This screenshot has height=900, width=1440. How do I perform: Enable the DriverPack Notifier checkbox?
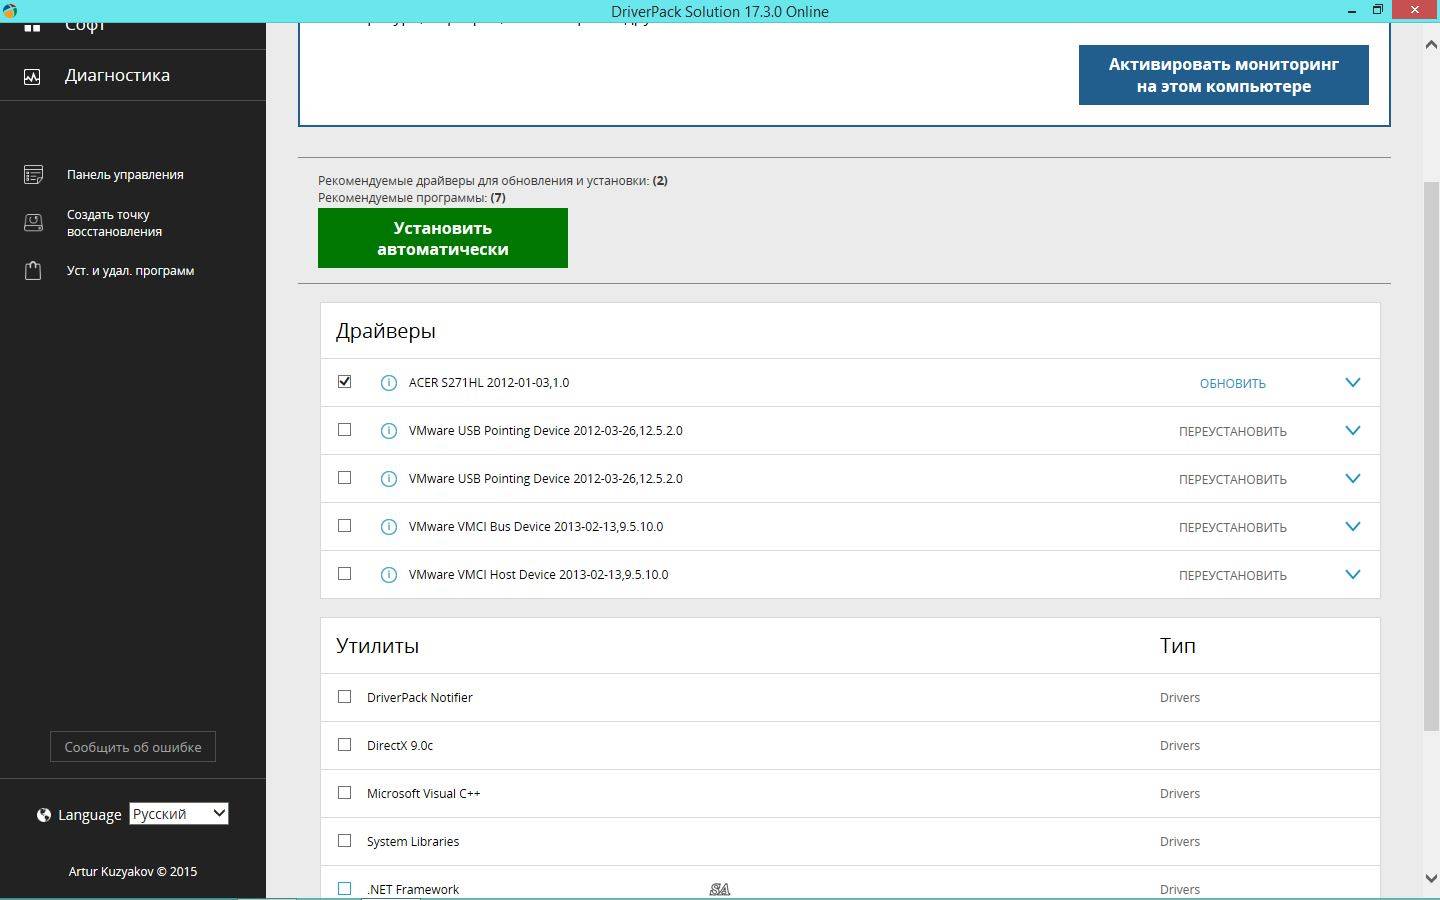pyautogui.click(x=345, y=697)
